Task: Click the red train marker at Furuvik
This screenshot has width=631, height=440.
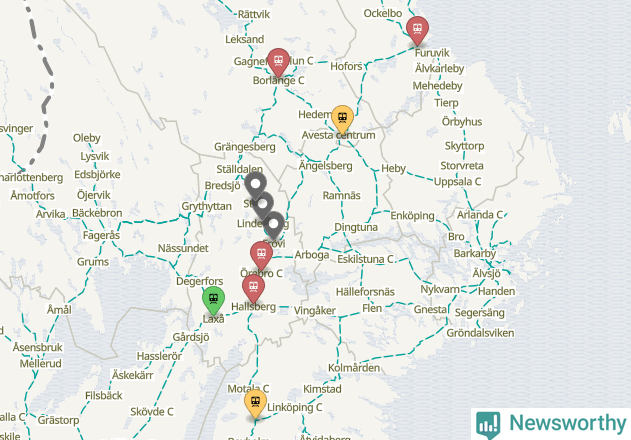Action: [417, 31]
